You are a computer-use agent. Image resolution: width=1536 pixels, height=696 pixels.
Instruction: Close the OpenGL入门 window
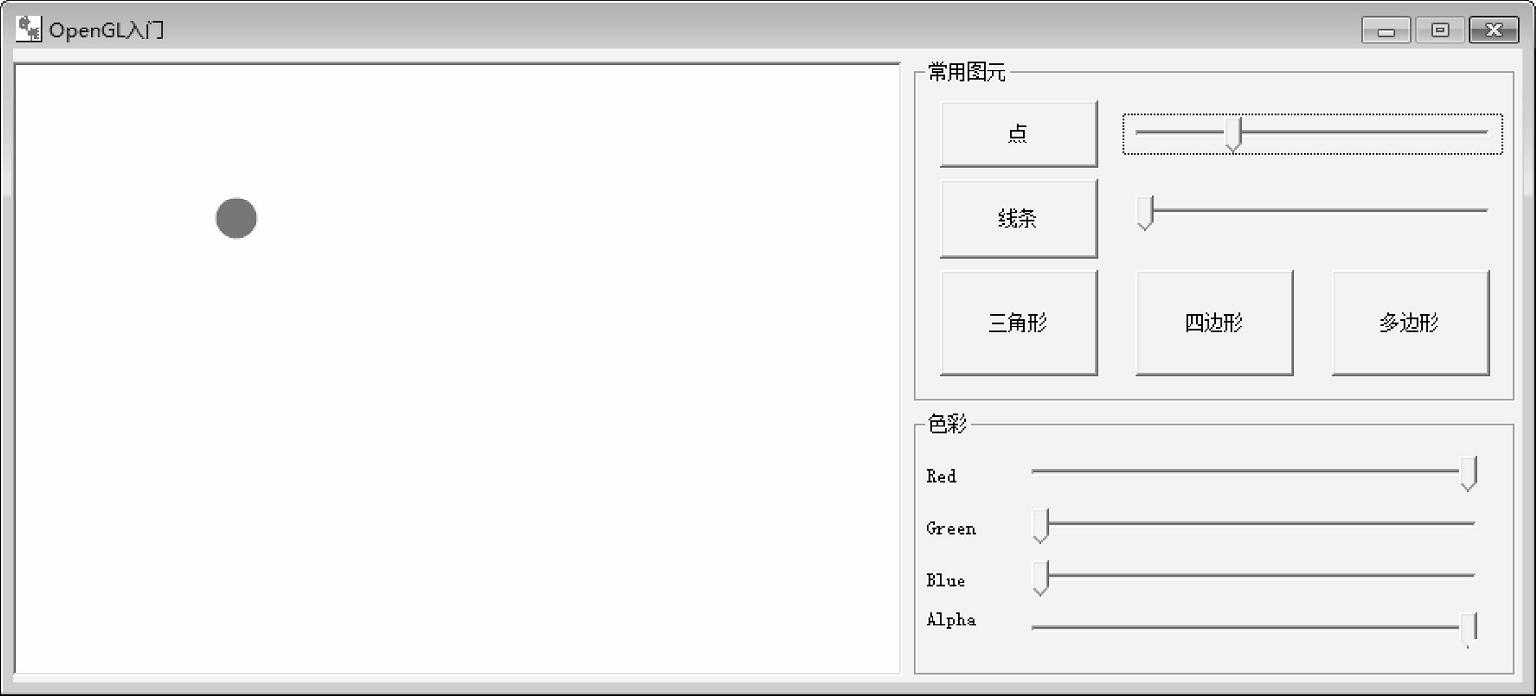point(1494,31)
